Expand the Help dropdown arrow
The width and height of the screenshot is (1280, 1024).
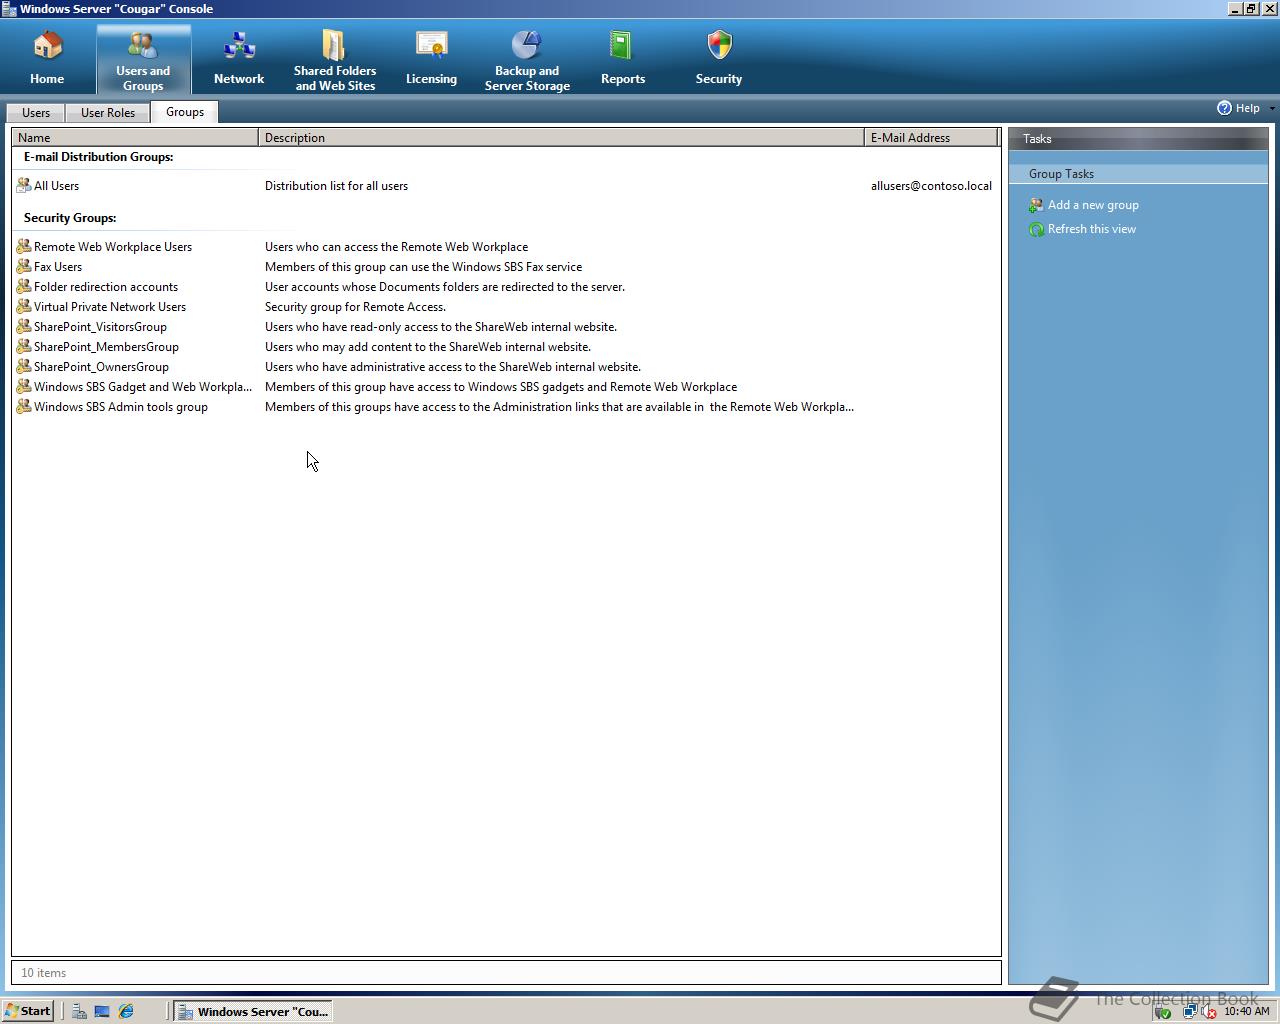[x=1272, y=108]
